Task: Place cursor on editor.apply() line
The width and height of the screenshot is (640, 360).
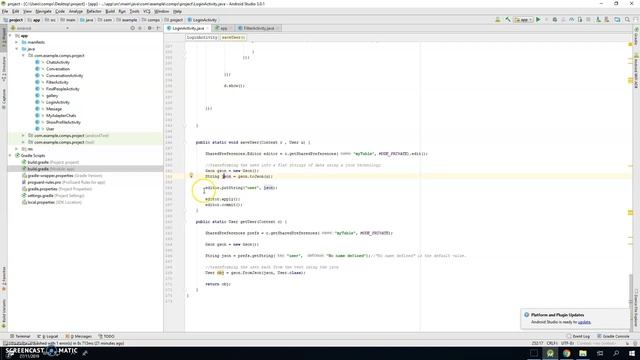Action: point(222,199)
